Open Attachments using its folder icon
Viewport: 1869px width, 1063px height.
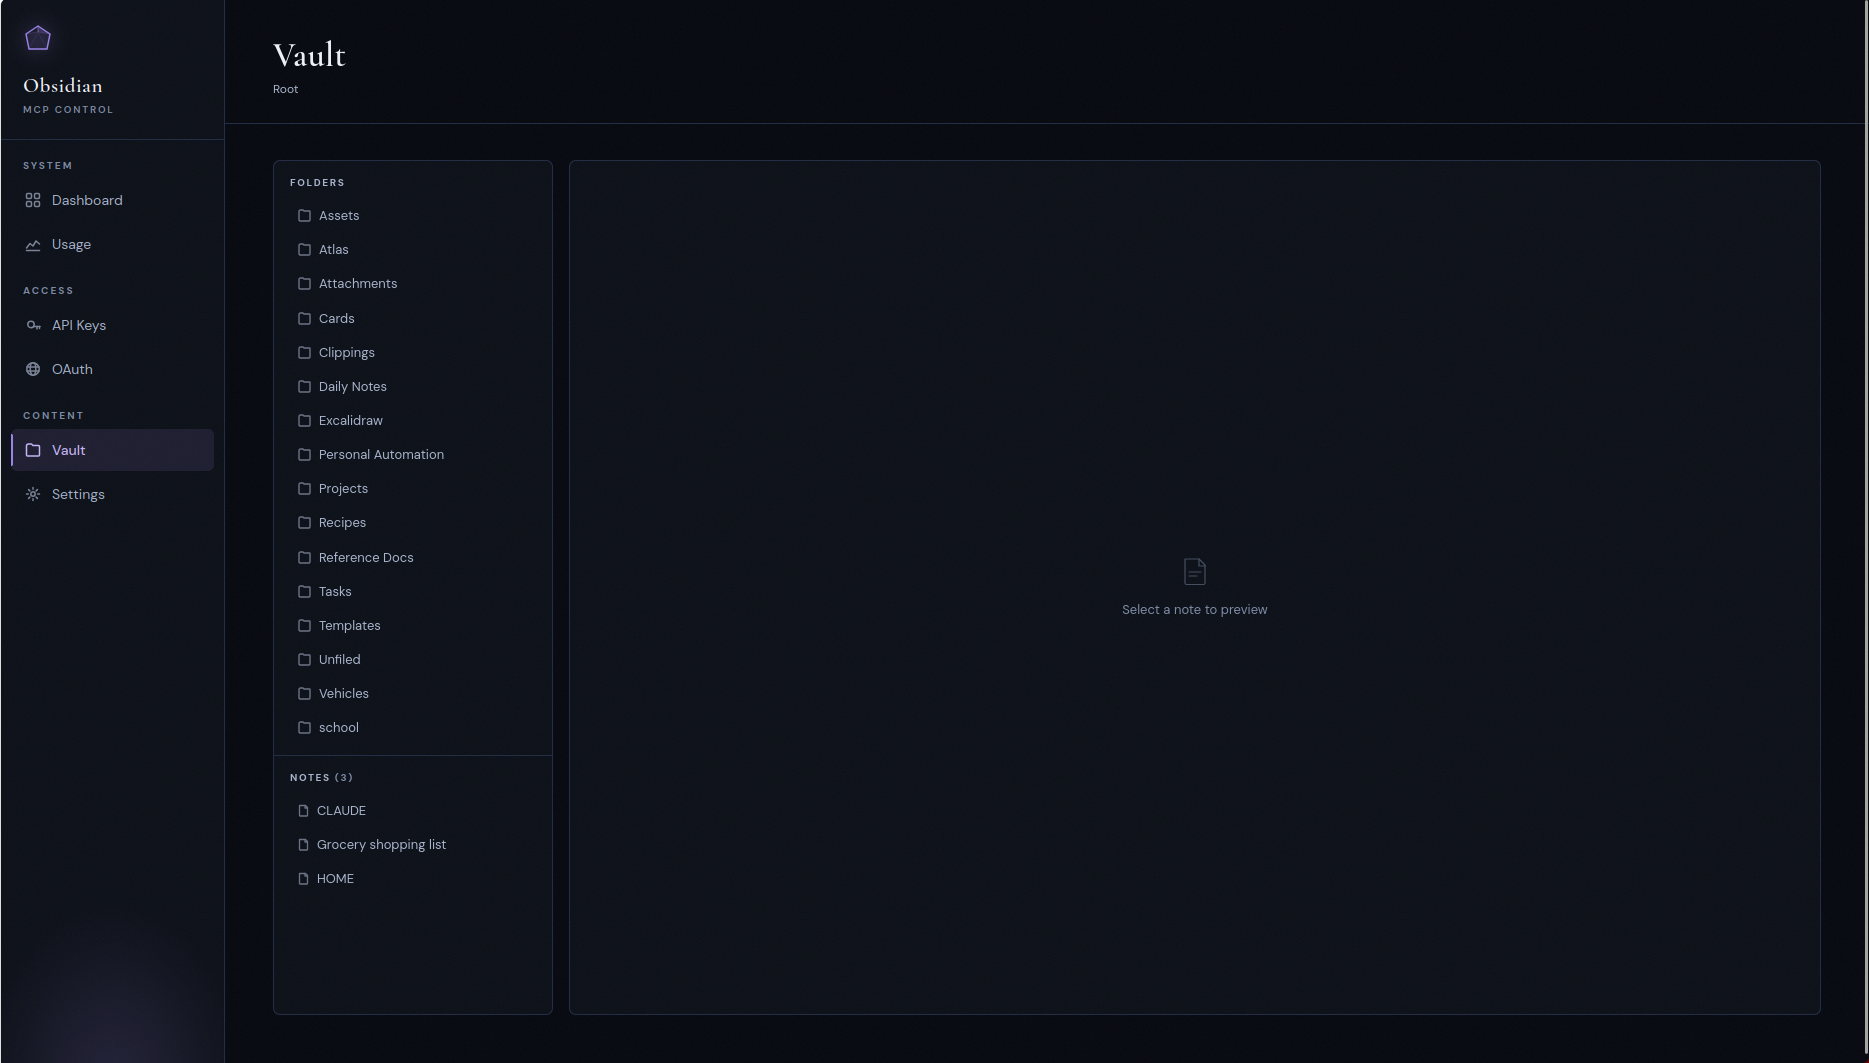tap(305, 284)
